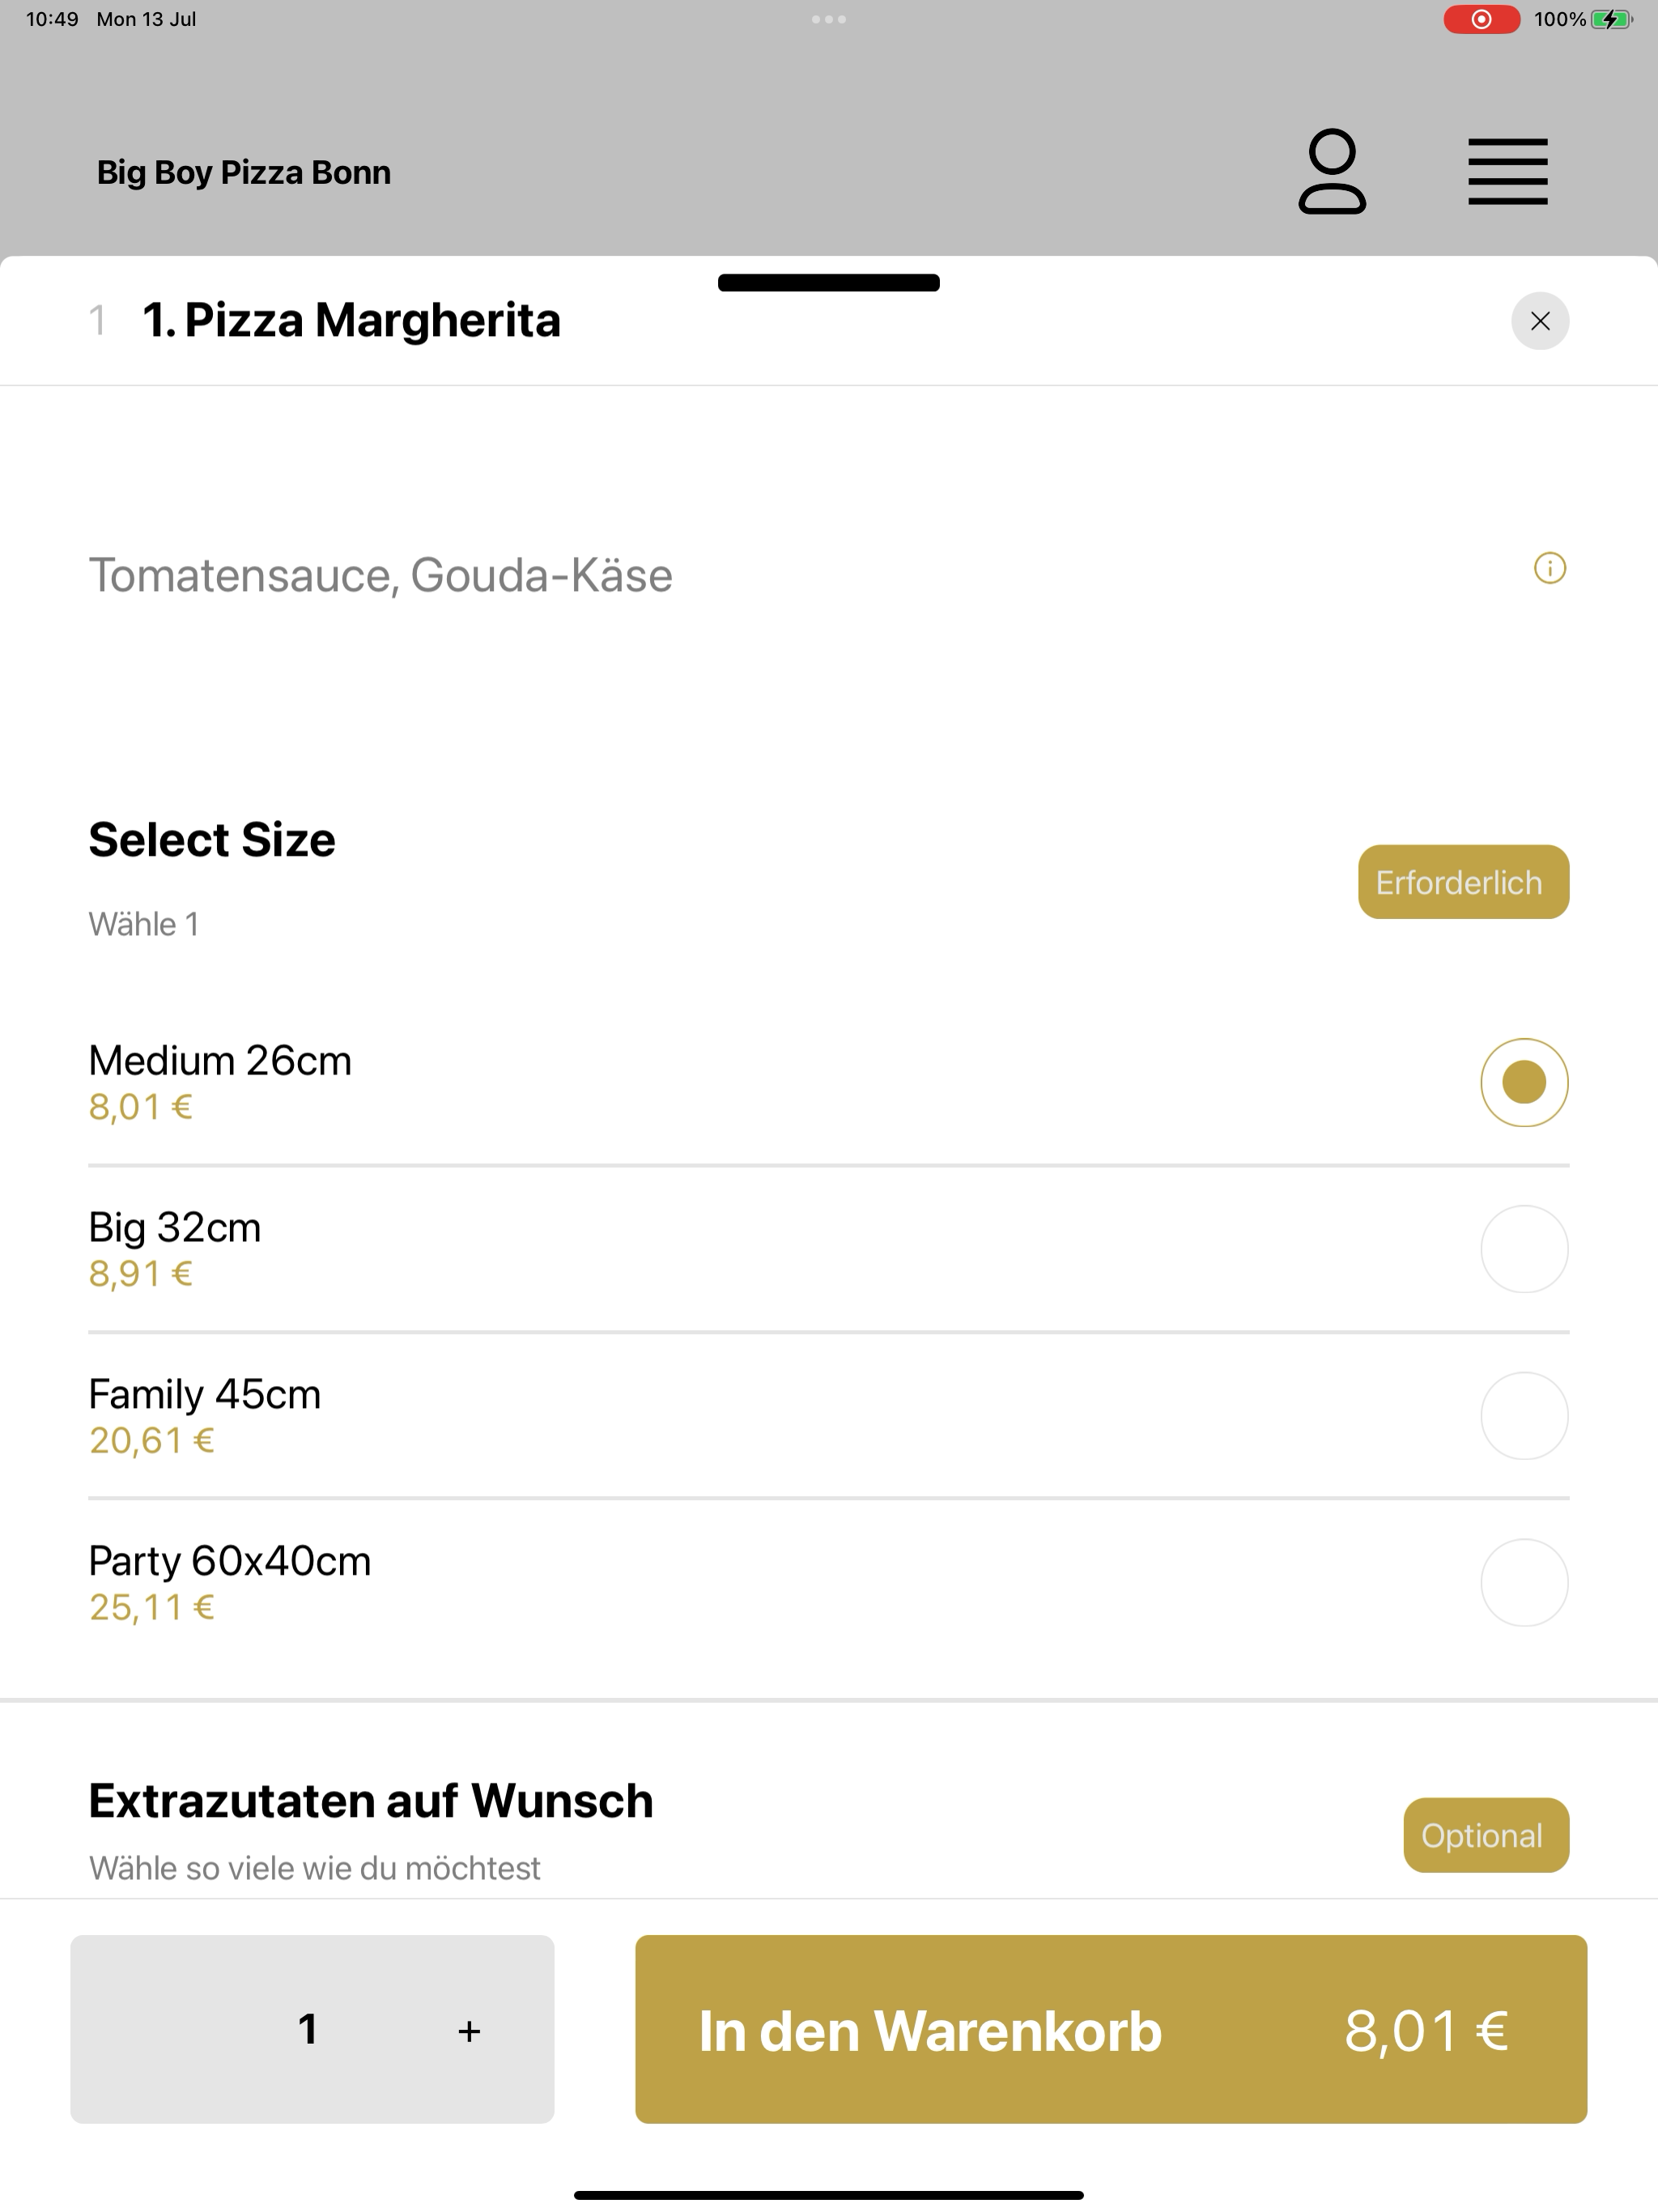The width and height of the screenshot is (1658, 2212).
Task: Increase quantity with the plus icon
Action: click(469, 2030)
